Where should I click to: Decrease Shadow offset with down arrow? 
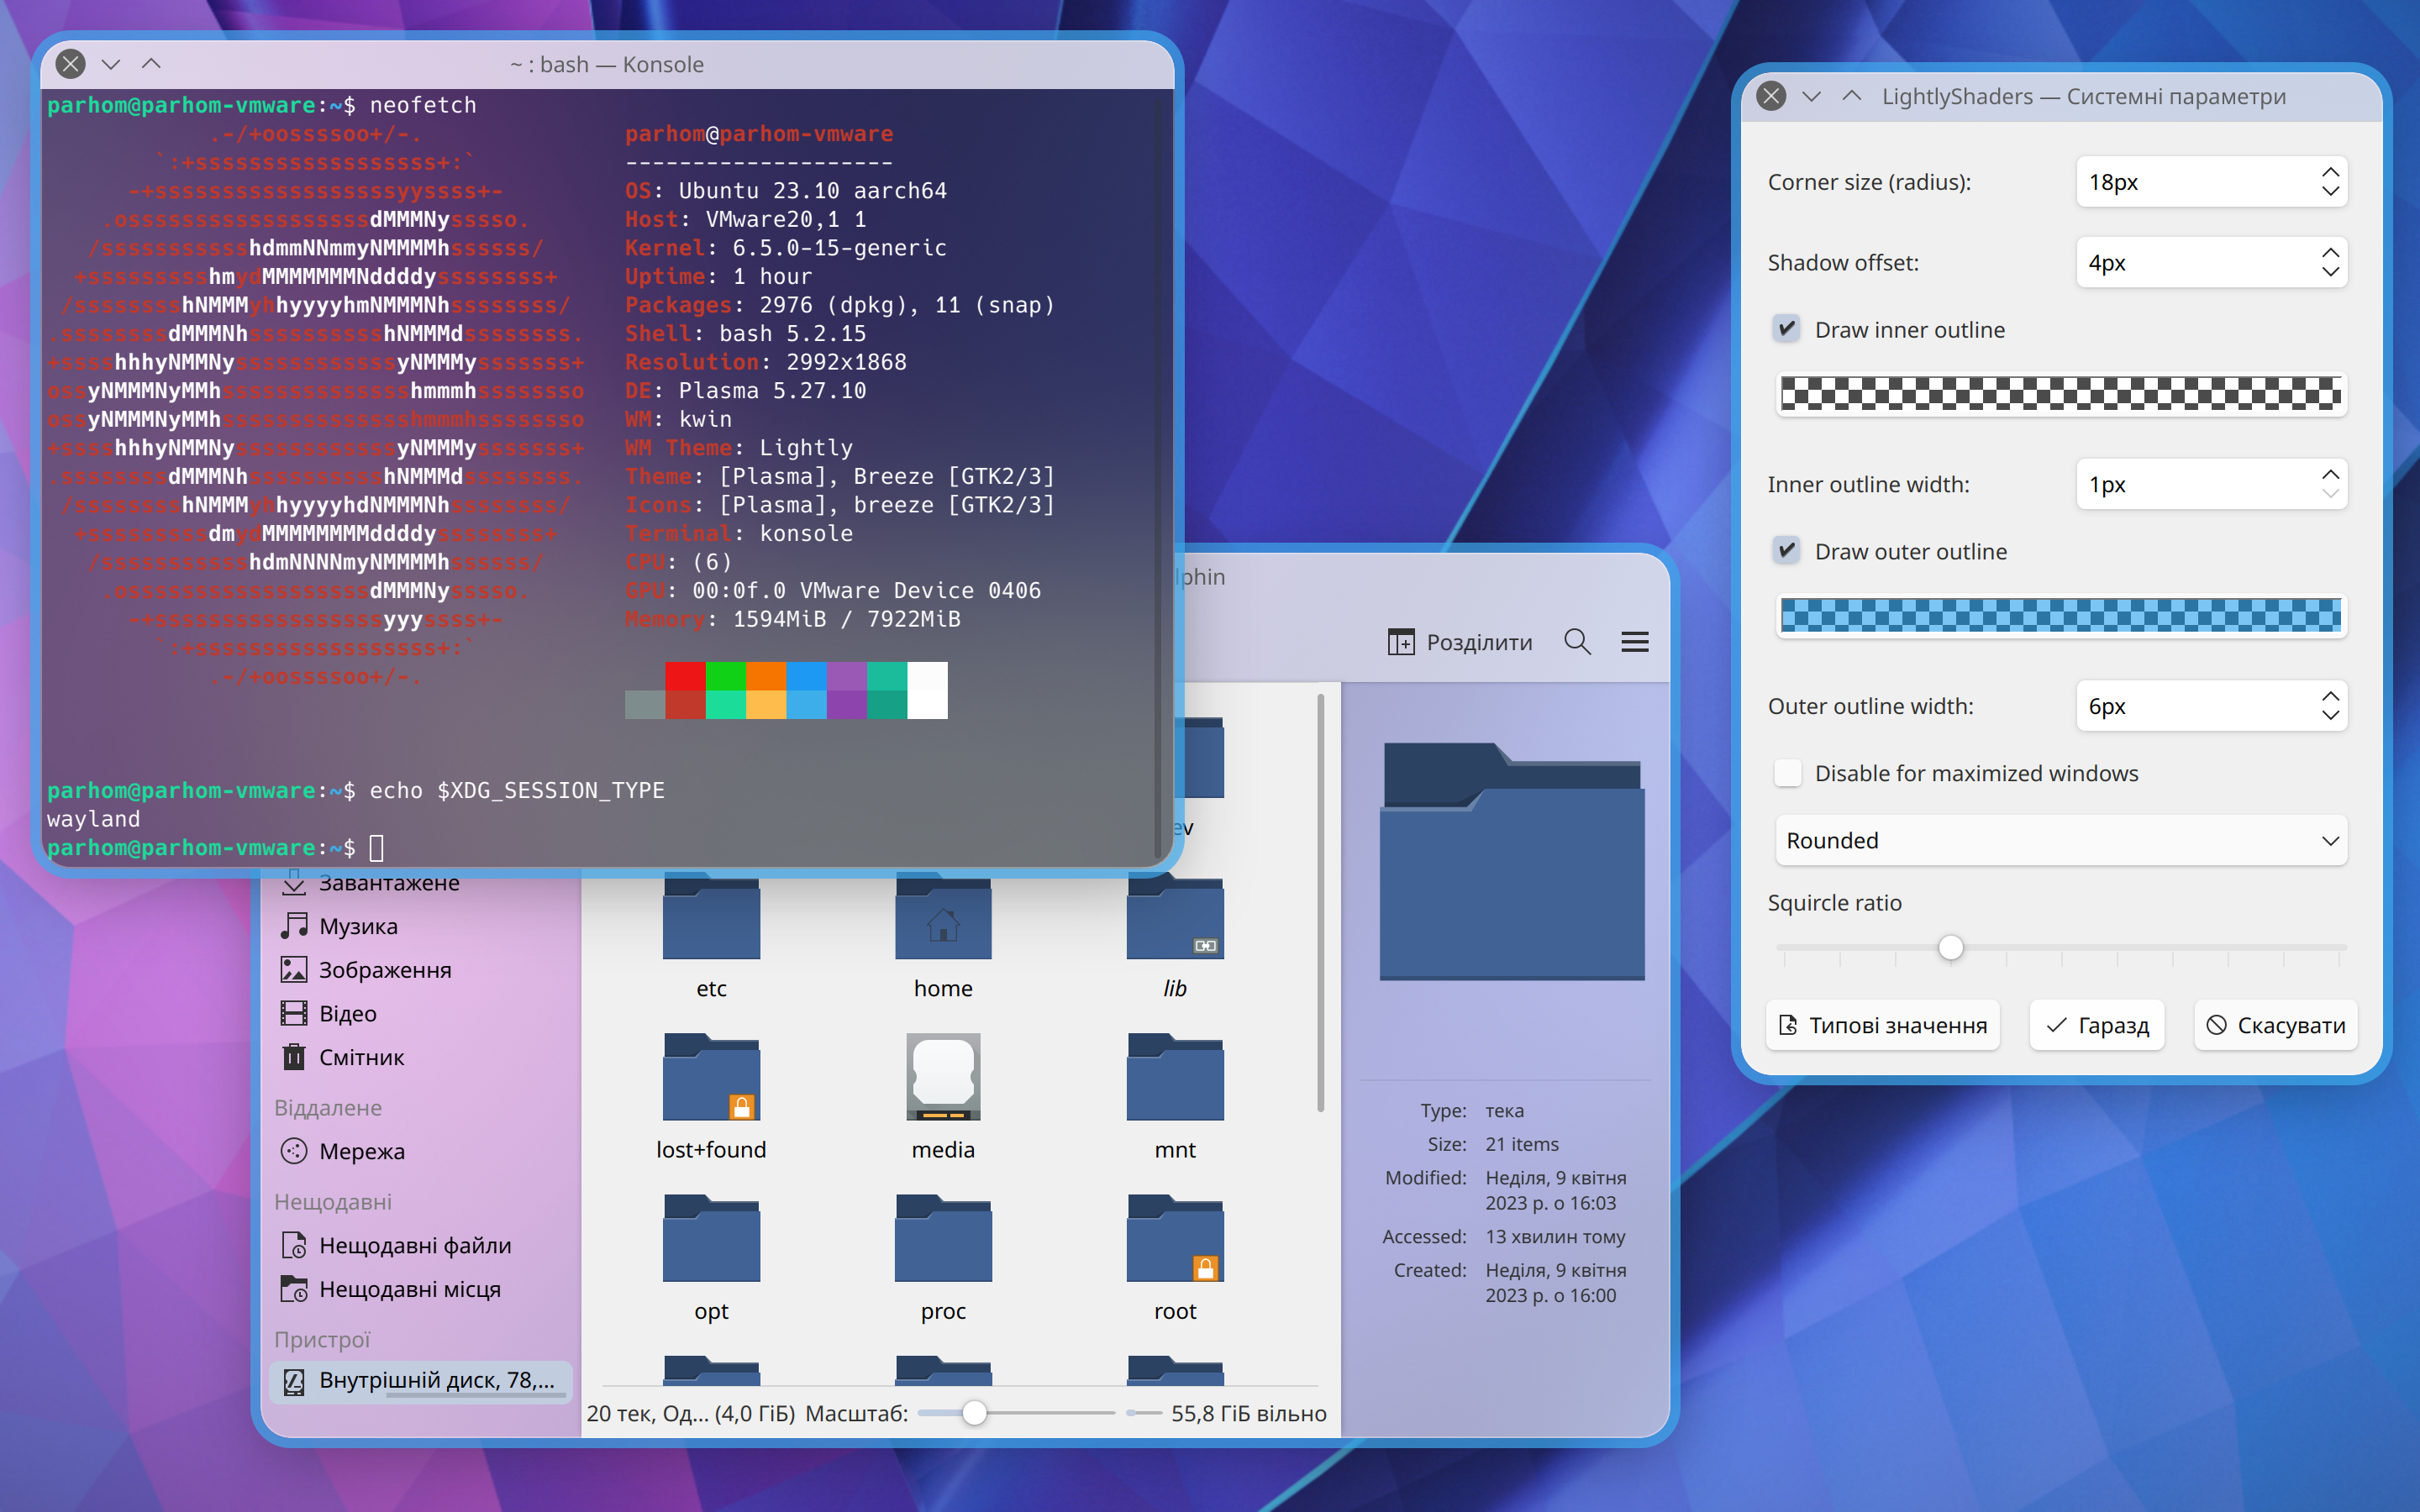[x=2330, y=272]
